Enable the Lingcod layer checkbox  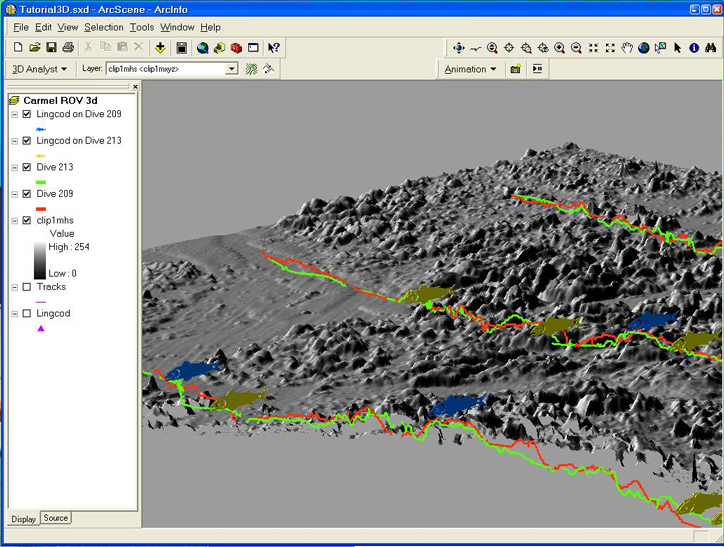(x=27, y=313)
